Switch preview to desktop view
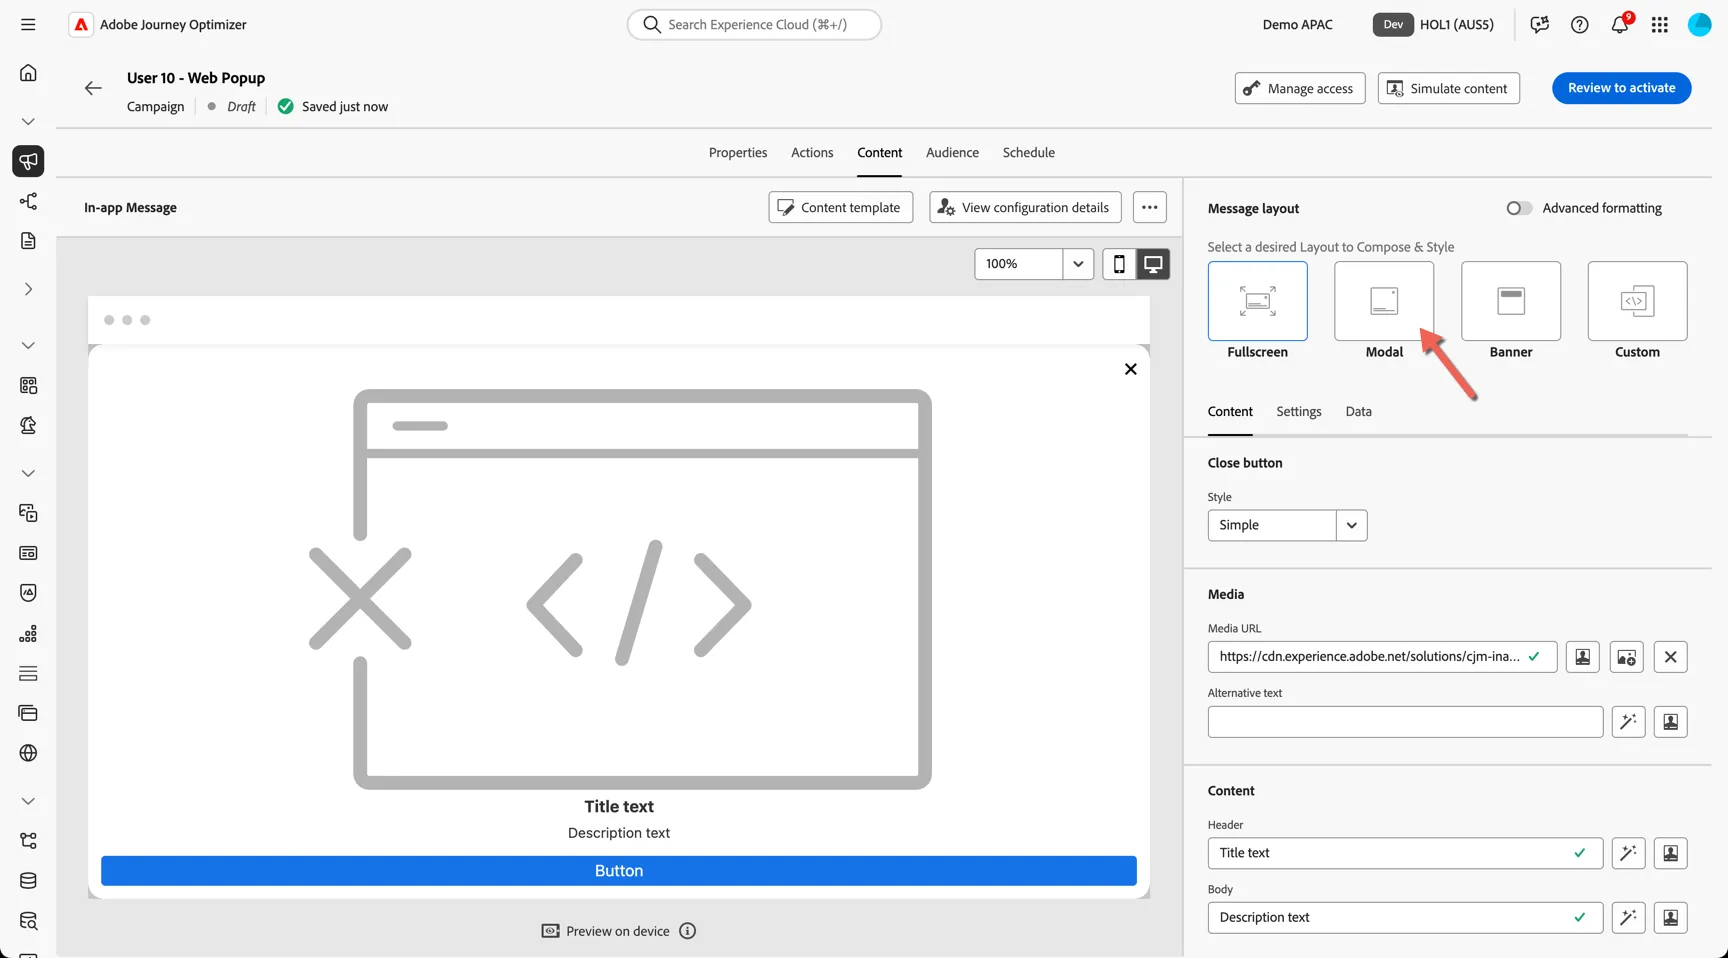The height and width of the screenshot is (958, 1728). click(1153, 264)
